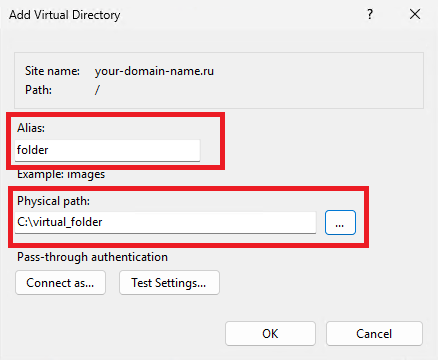Click the Physical path input field

coord(165,222)
